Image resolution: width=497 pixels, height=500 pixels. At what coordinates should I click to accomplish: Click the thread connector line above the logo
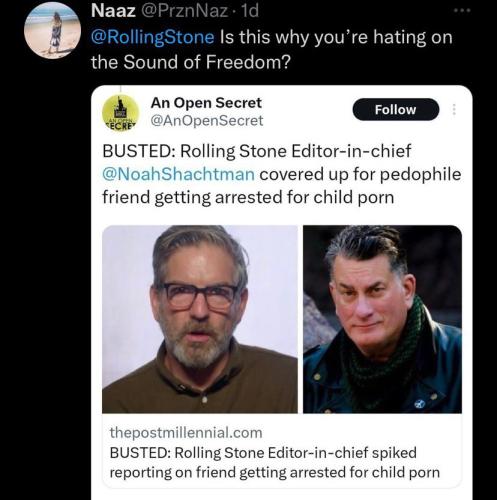(x=120, y=90)
